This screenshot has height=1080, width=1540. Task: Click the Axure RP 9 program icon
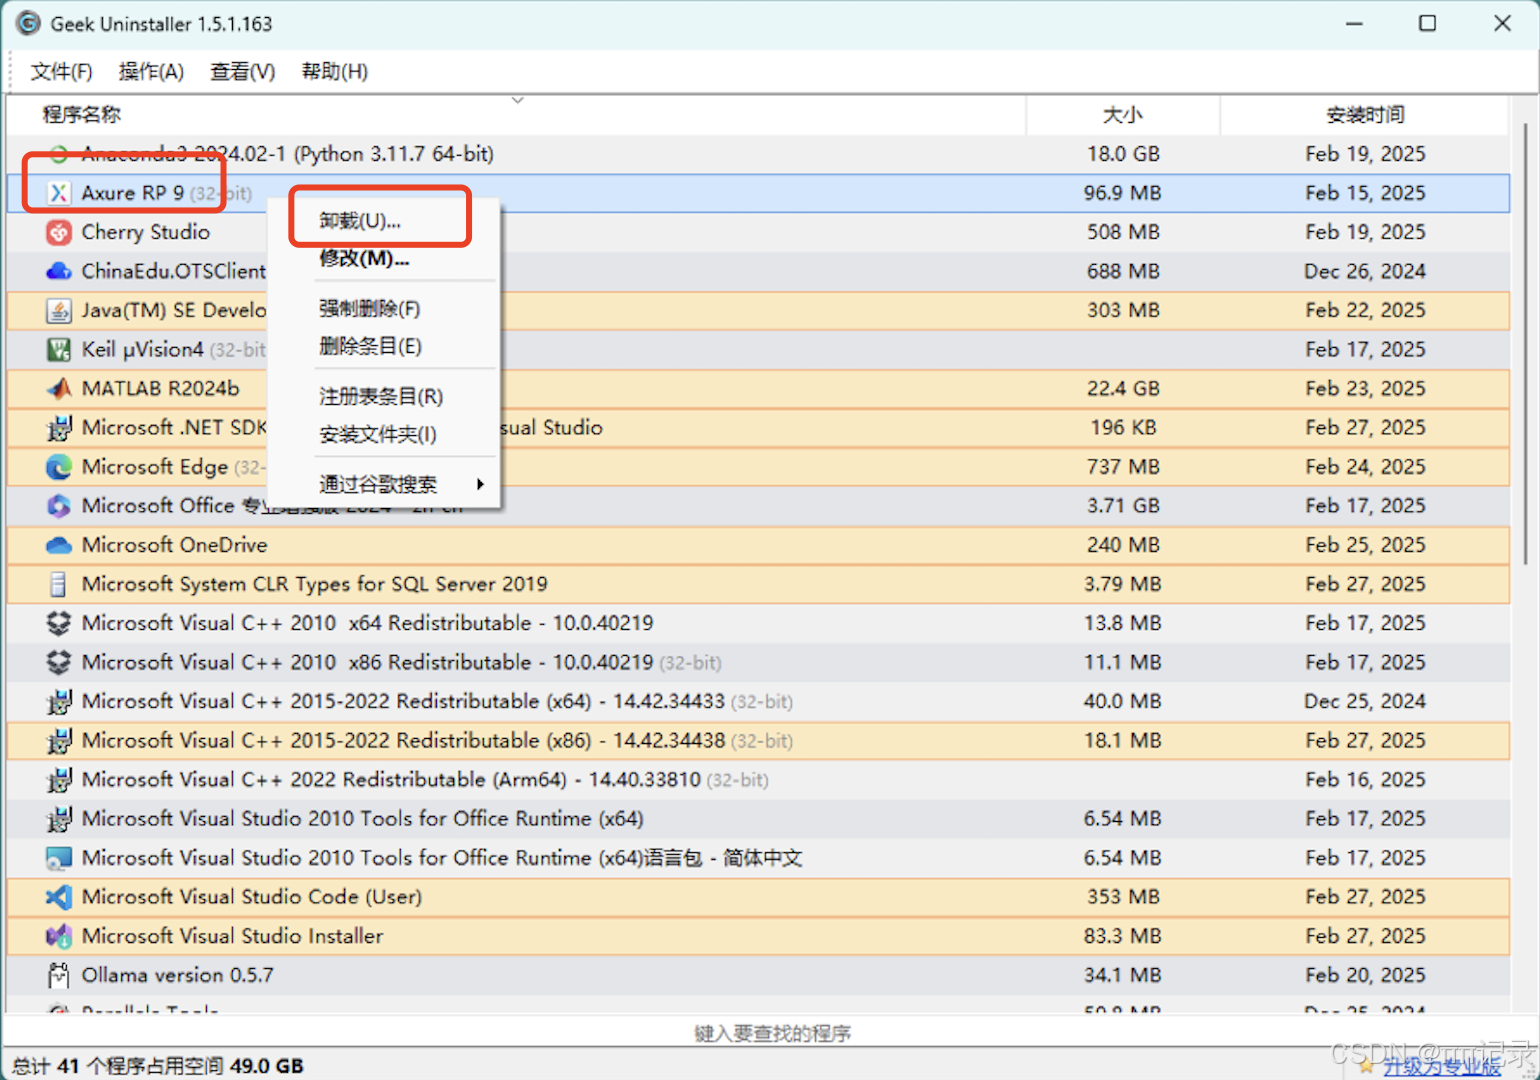pyautogui.click(x=59, y=193)
